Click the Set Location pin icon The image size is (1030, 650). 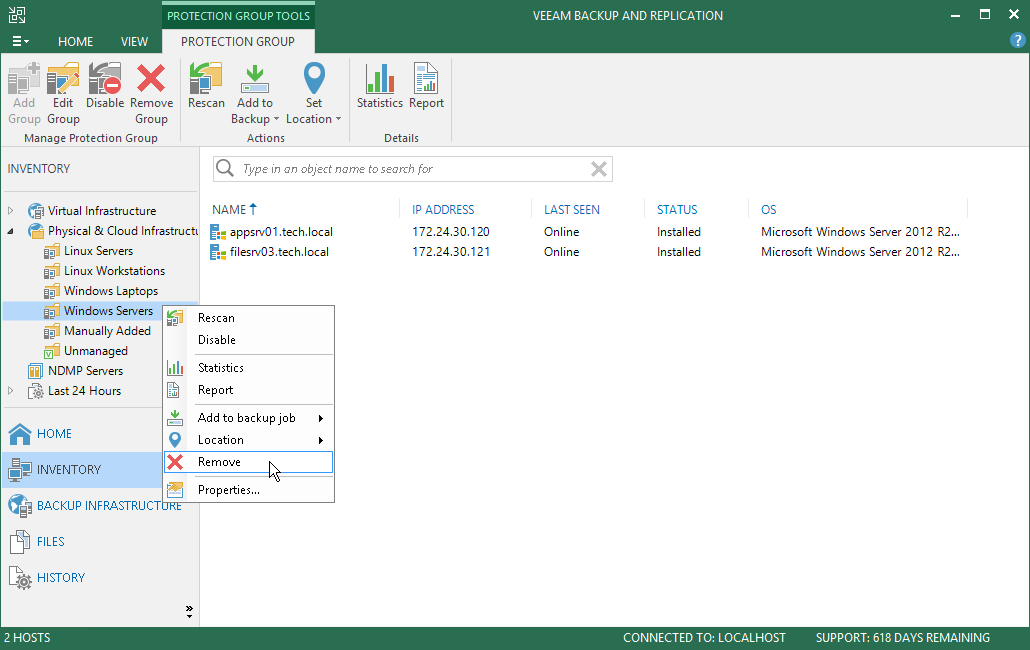314,79
